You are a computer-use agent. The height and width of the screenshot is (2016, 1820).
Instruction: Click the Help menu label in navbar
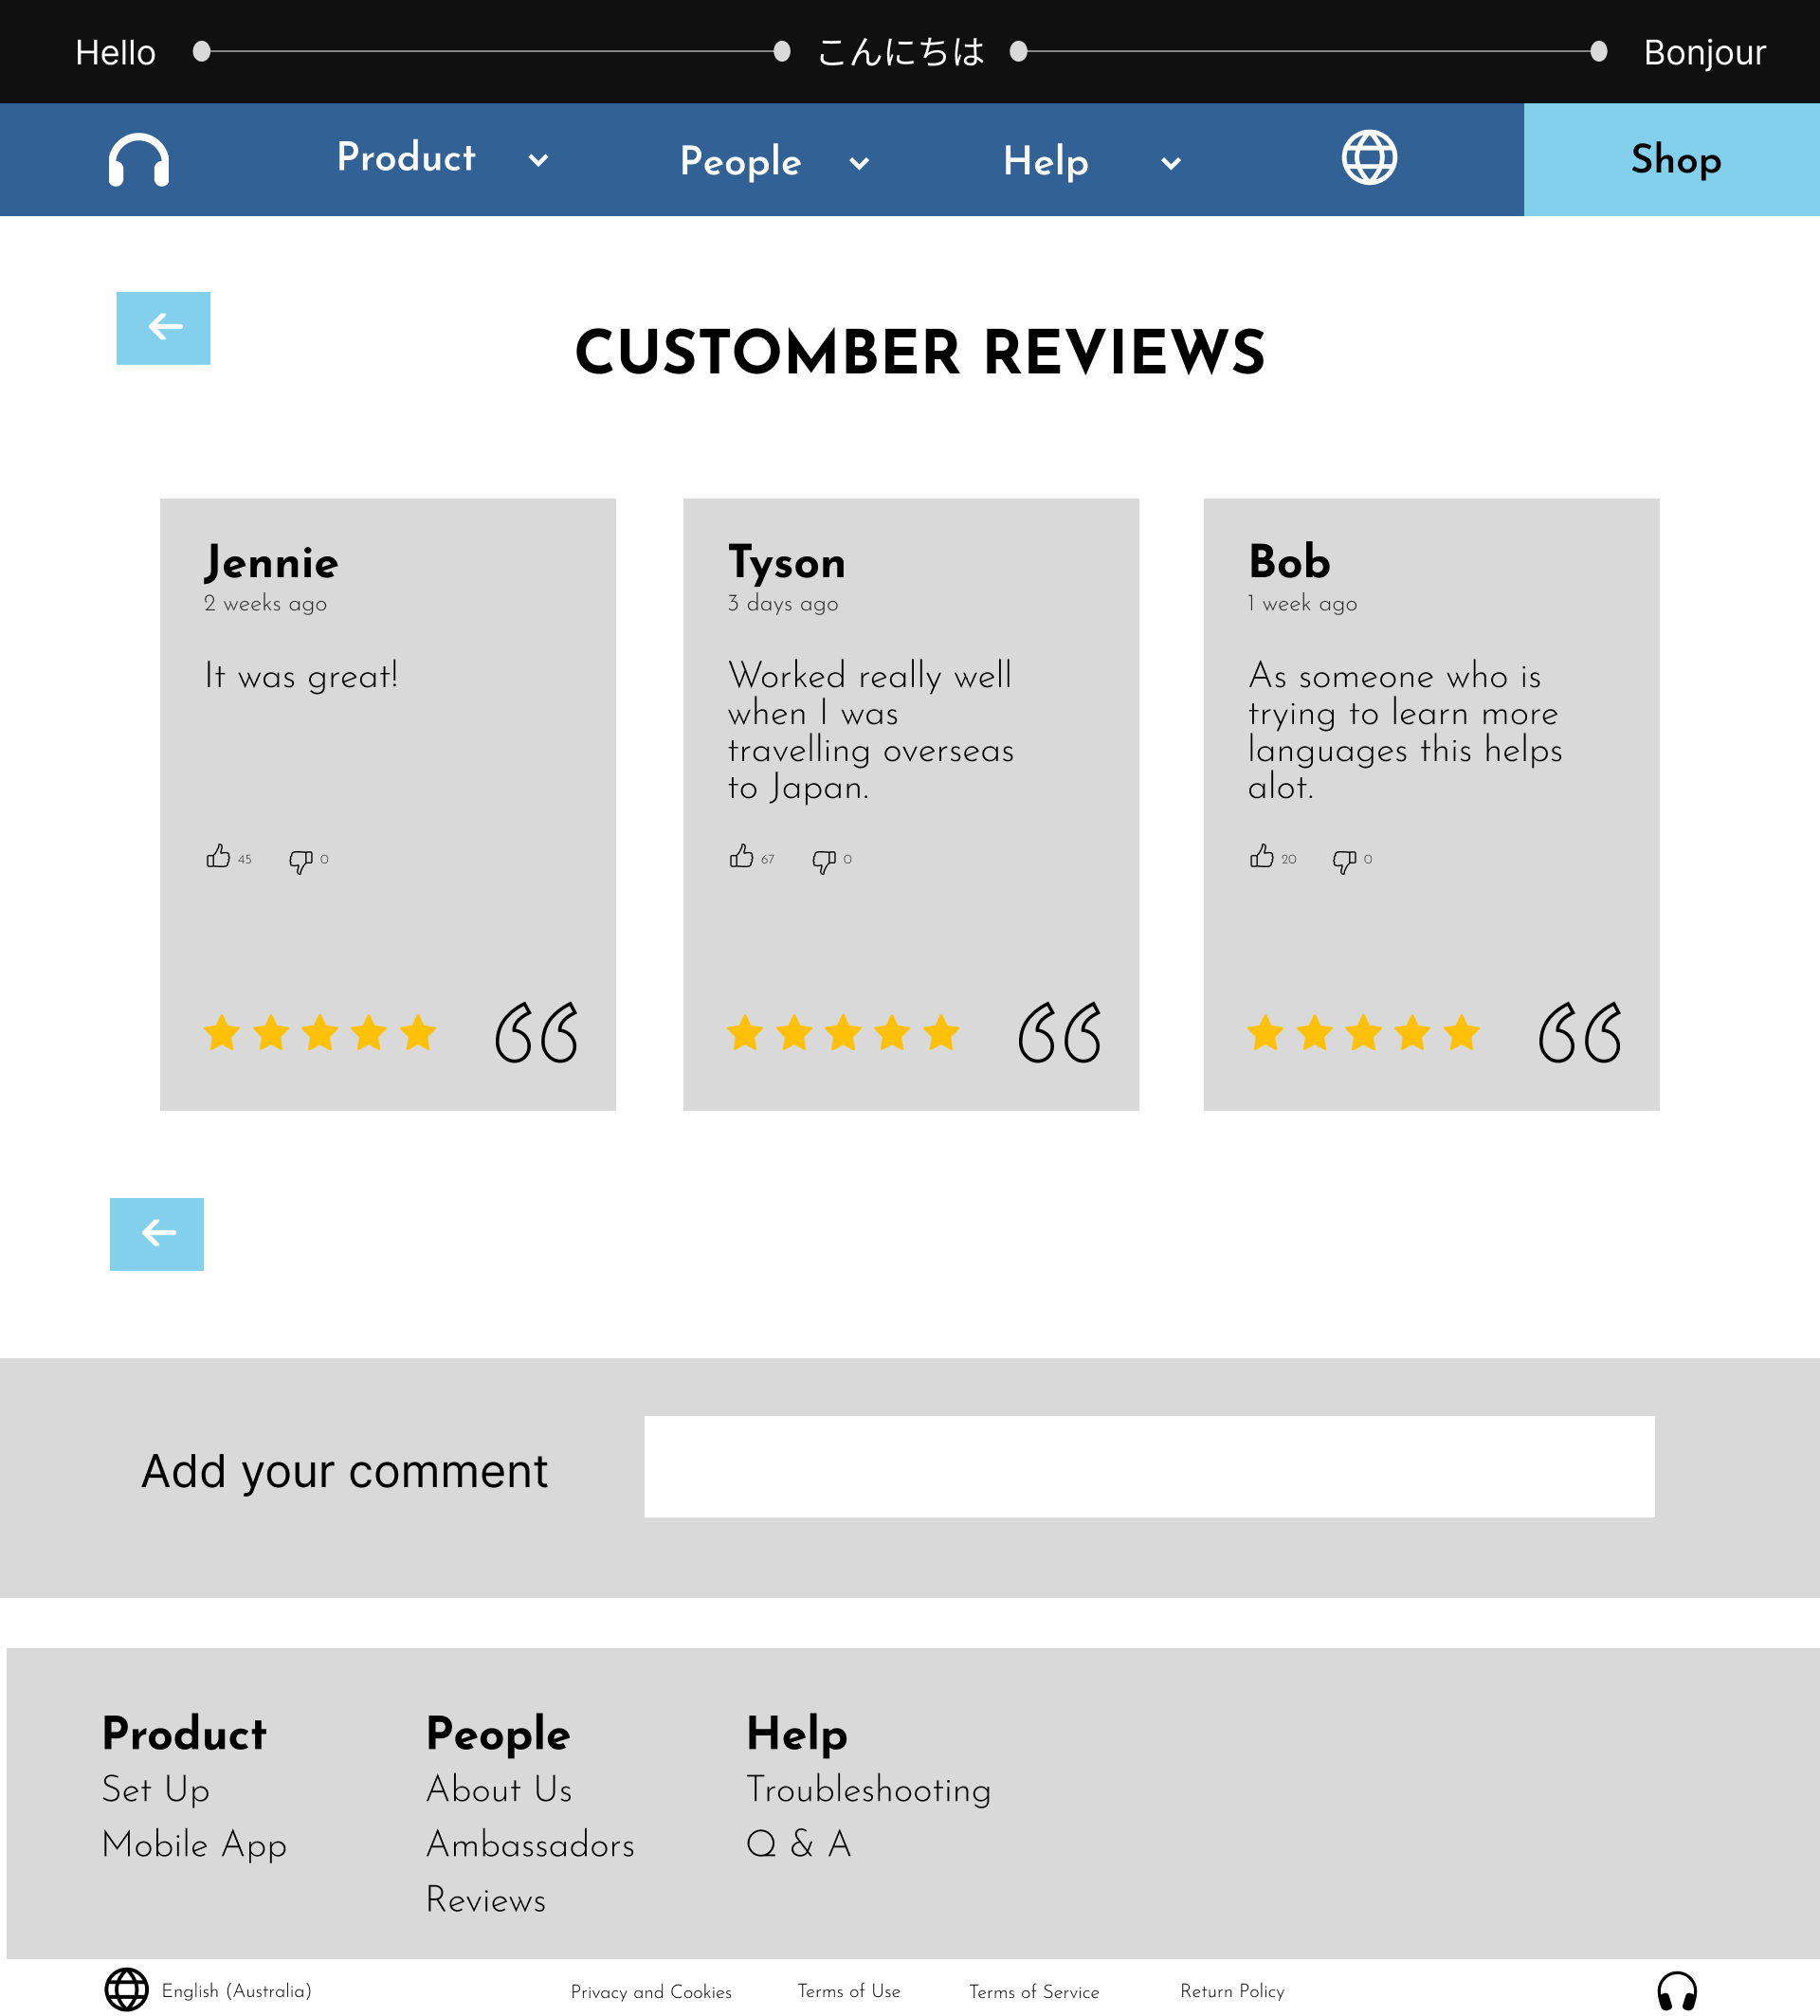1045,161
